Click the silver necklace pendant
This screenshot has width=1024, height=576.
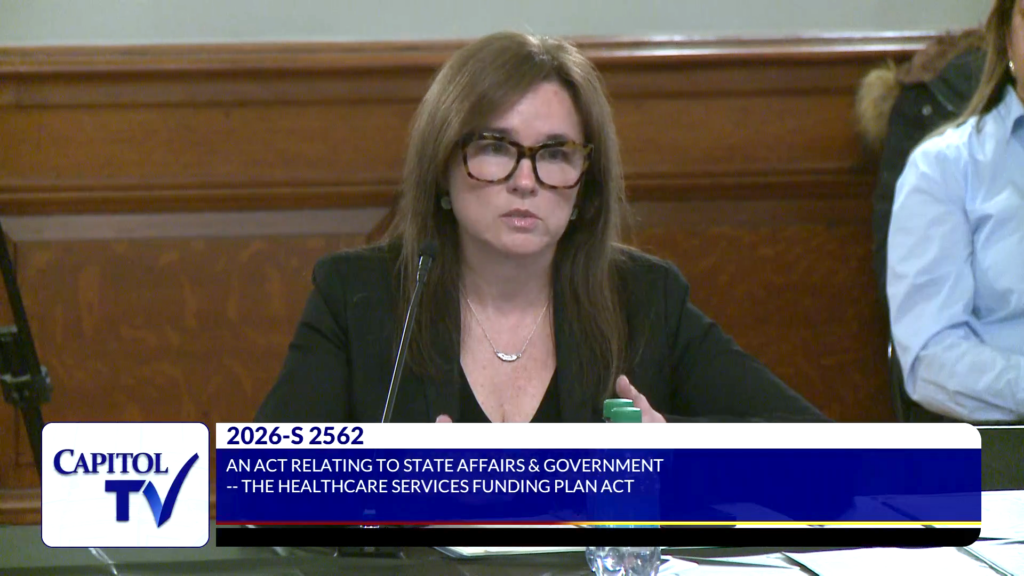[509, 354]
